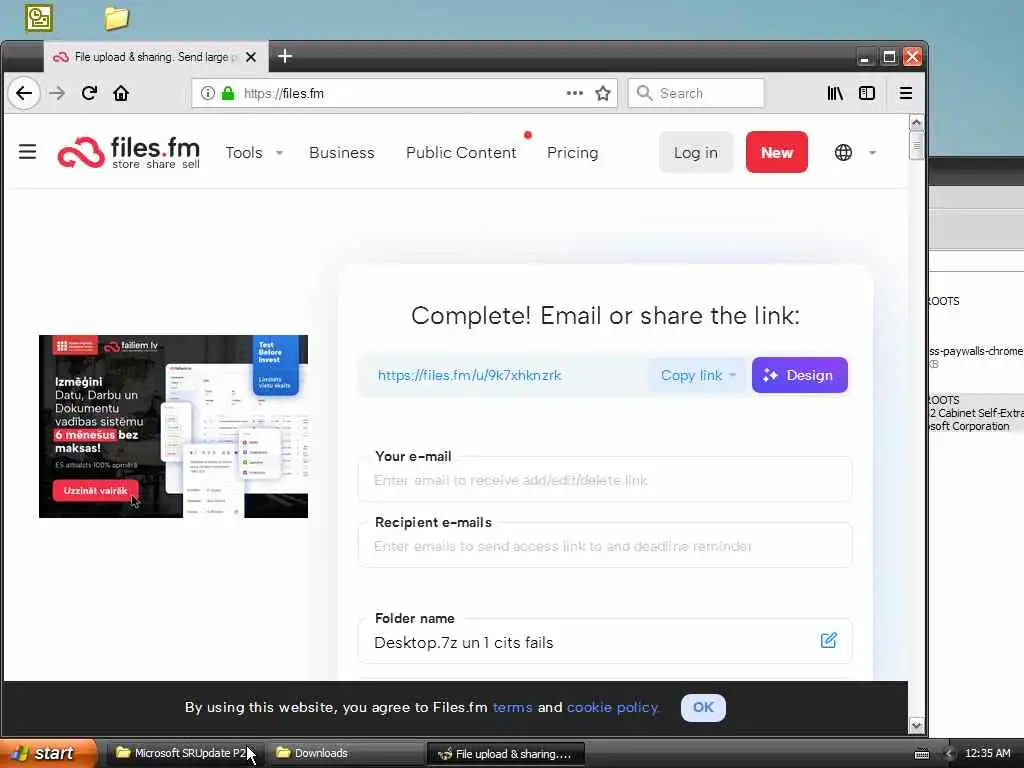Click the Log in button
This screenshot has width=1024, height=768.
[696, 152]
